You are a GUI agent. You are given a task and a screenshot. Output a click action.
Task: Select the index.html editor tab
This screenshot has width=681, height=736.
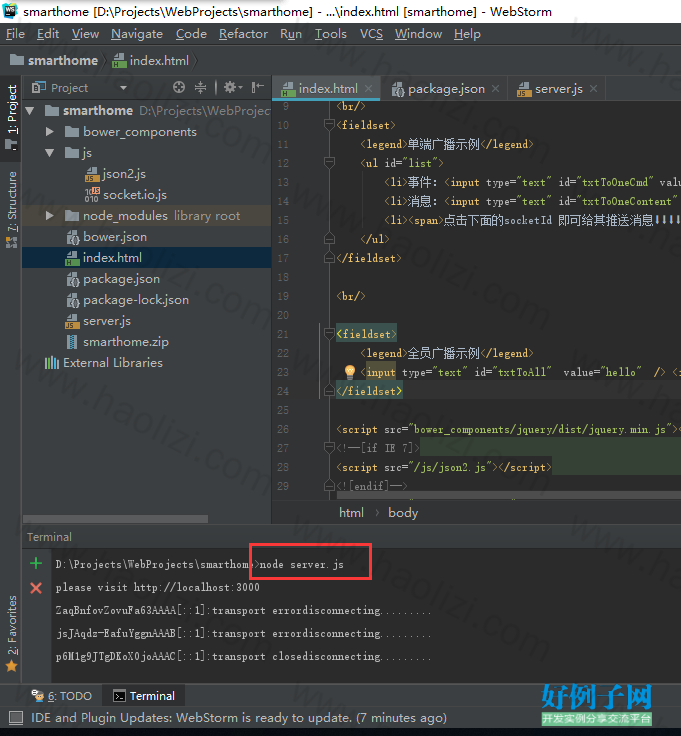(x=328, y=89)
